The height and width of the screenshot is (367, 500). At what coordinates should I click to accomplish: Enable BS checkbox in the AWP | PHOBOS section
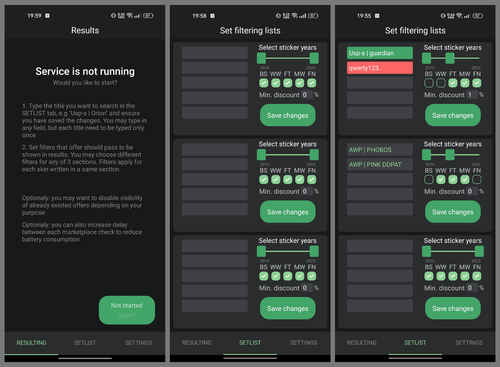coord(429,180)
